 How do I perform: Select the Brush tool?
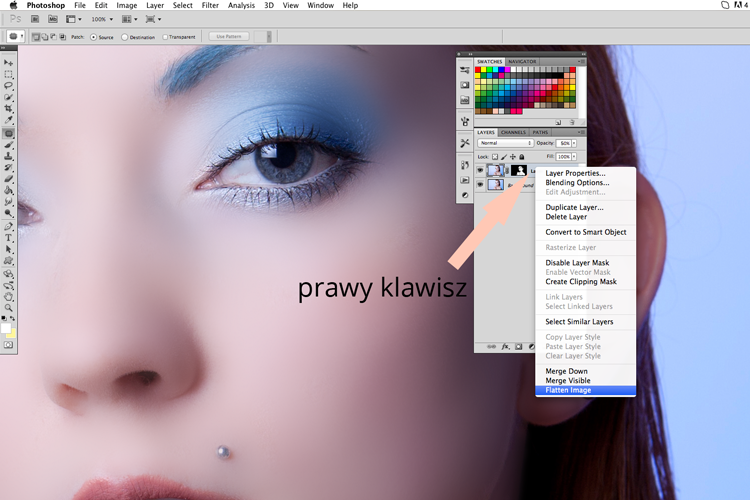(x=8, y=144)
